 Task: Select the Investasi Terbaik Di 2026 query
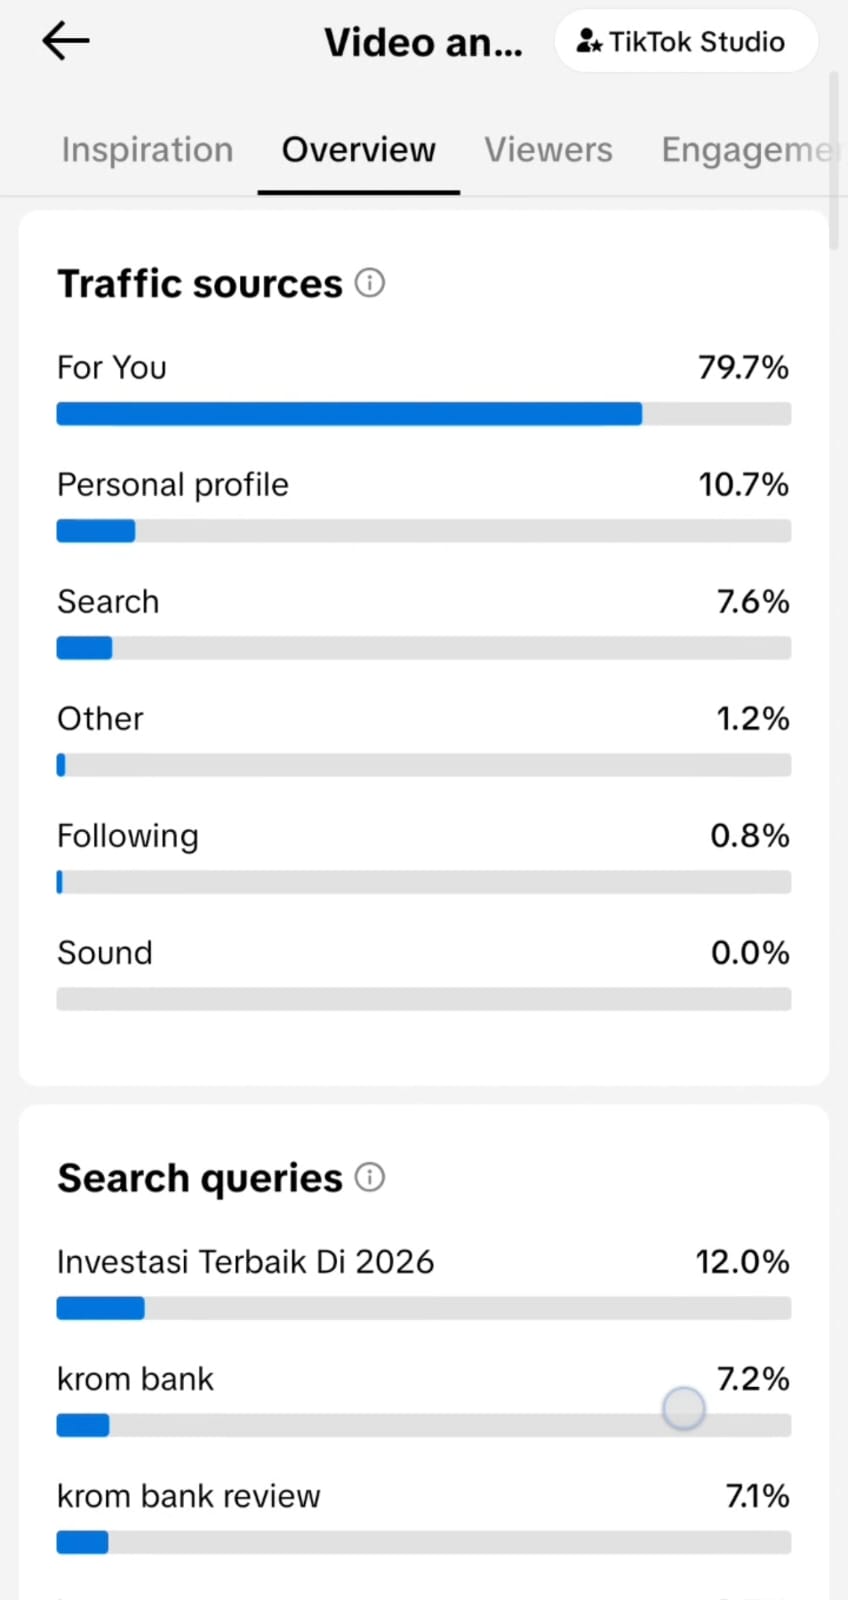(245, 1262)
